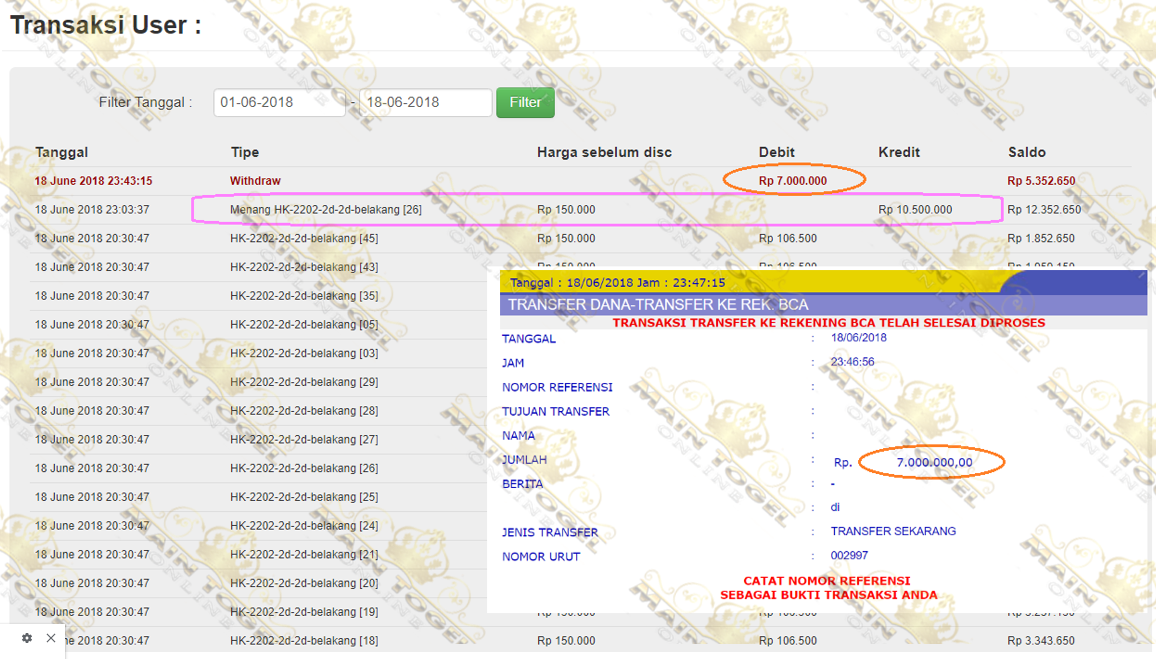Image resolution: width=1156 pixels, height=659 pixels.
Task: Click the Debit column header
Action: pos(776,152)
